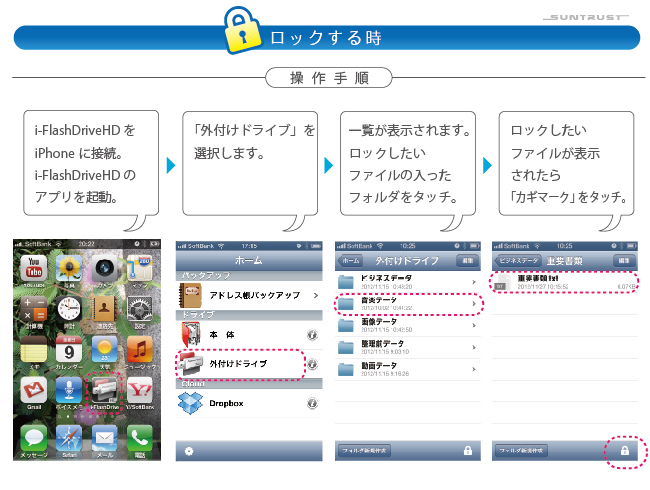
Task: Open the Weather app icon
Action: [104, 349]
